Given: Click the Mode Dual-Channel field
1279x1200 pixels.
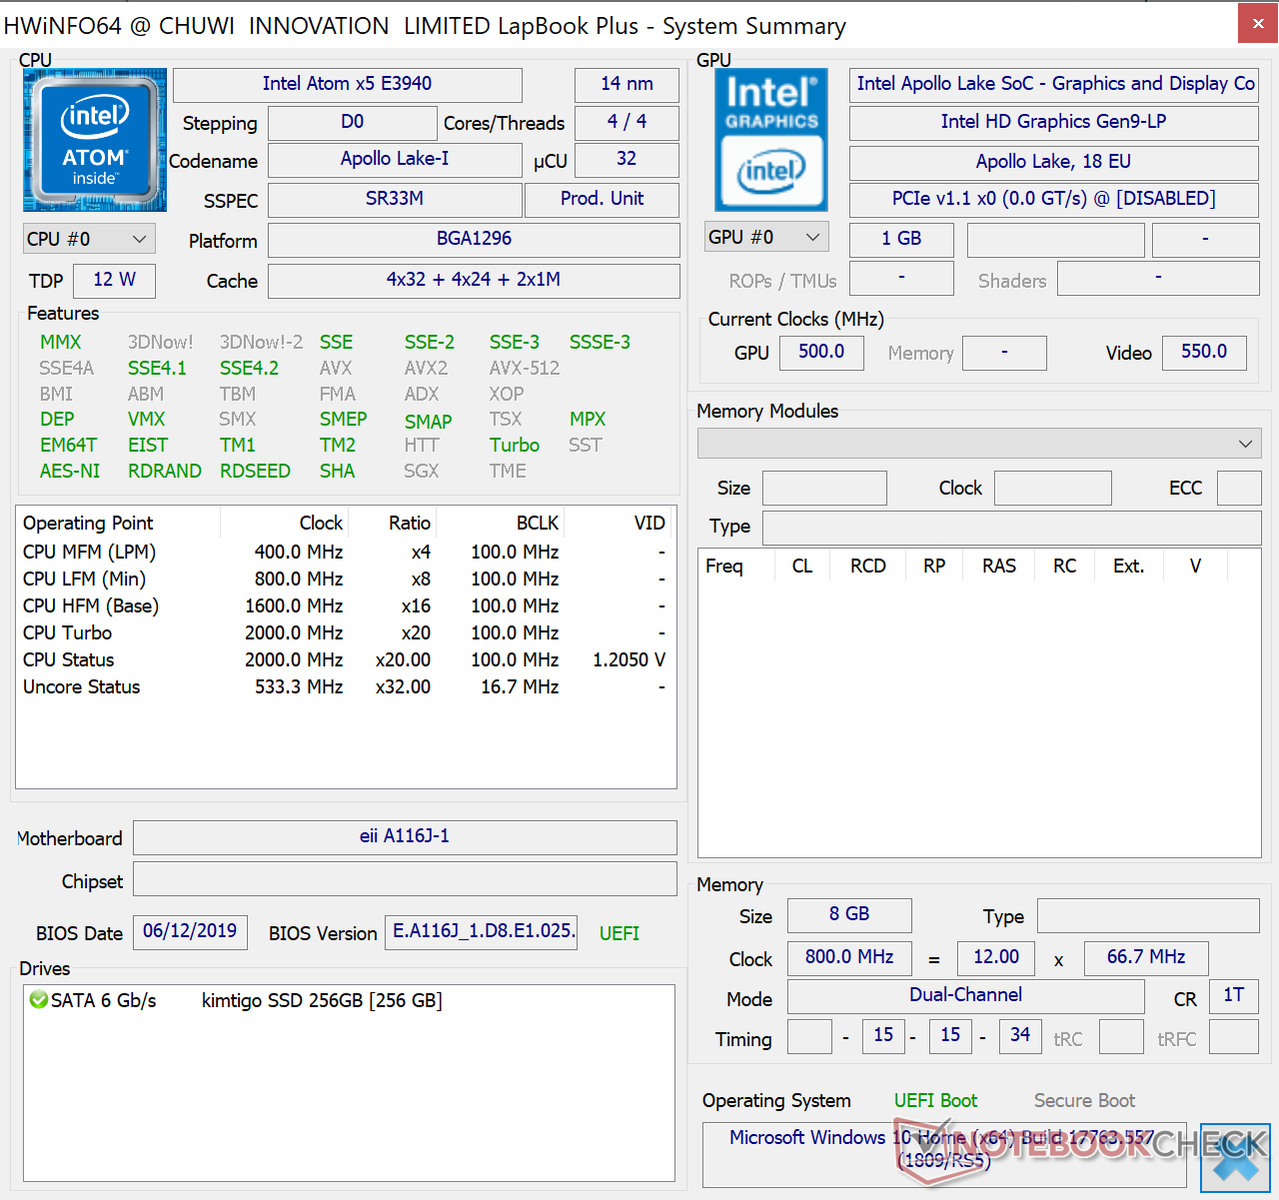Looking at the screenshot, I should (966, 996).
